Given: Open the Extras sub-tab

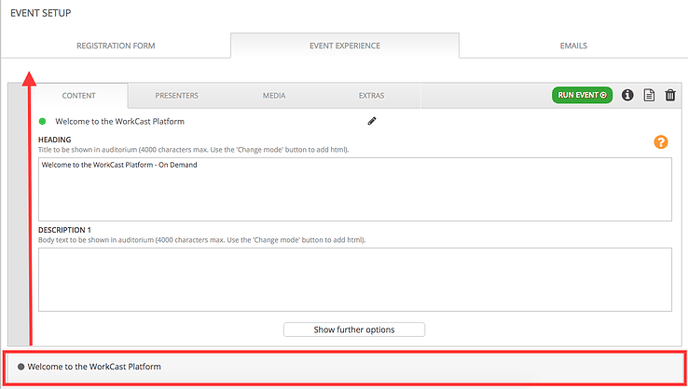Looking at the screenshot, I should [x=371, y=96].
